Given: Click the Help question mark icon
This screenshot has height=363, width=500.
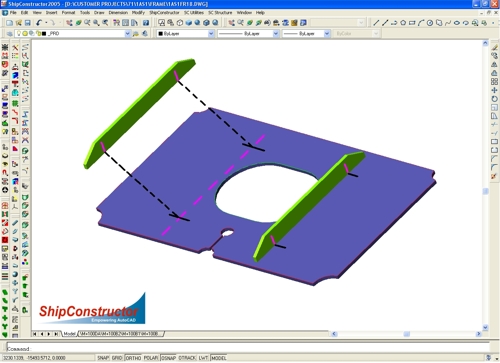Looking at the screenshot, I should [146, 23].
